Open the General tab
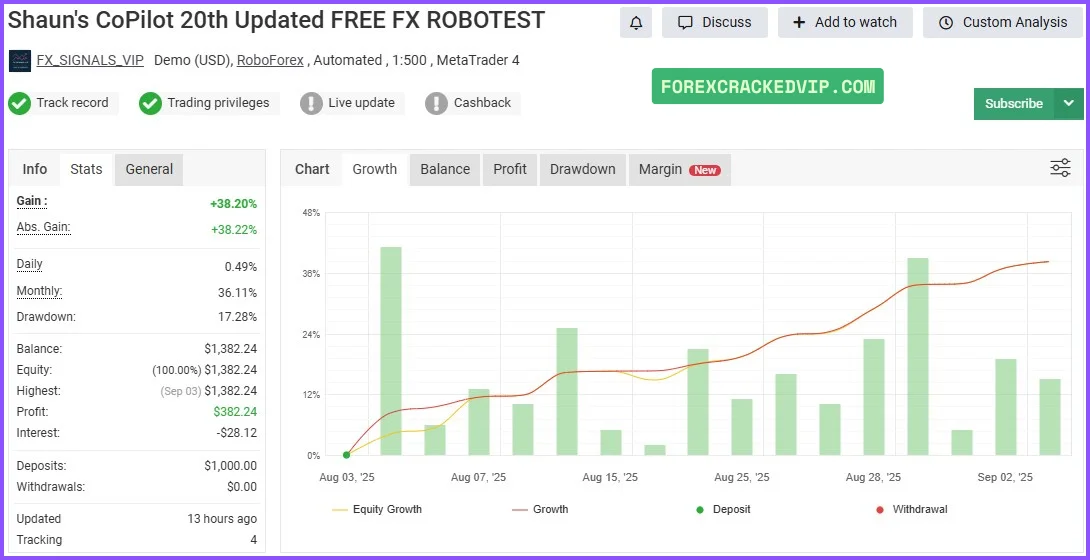 point(149,170)
